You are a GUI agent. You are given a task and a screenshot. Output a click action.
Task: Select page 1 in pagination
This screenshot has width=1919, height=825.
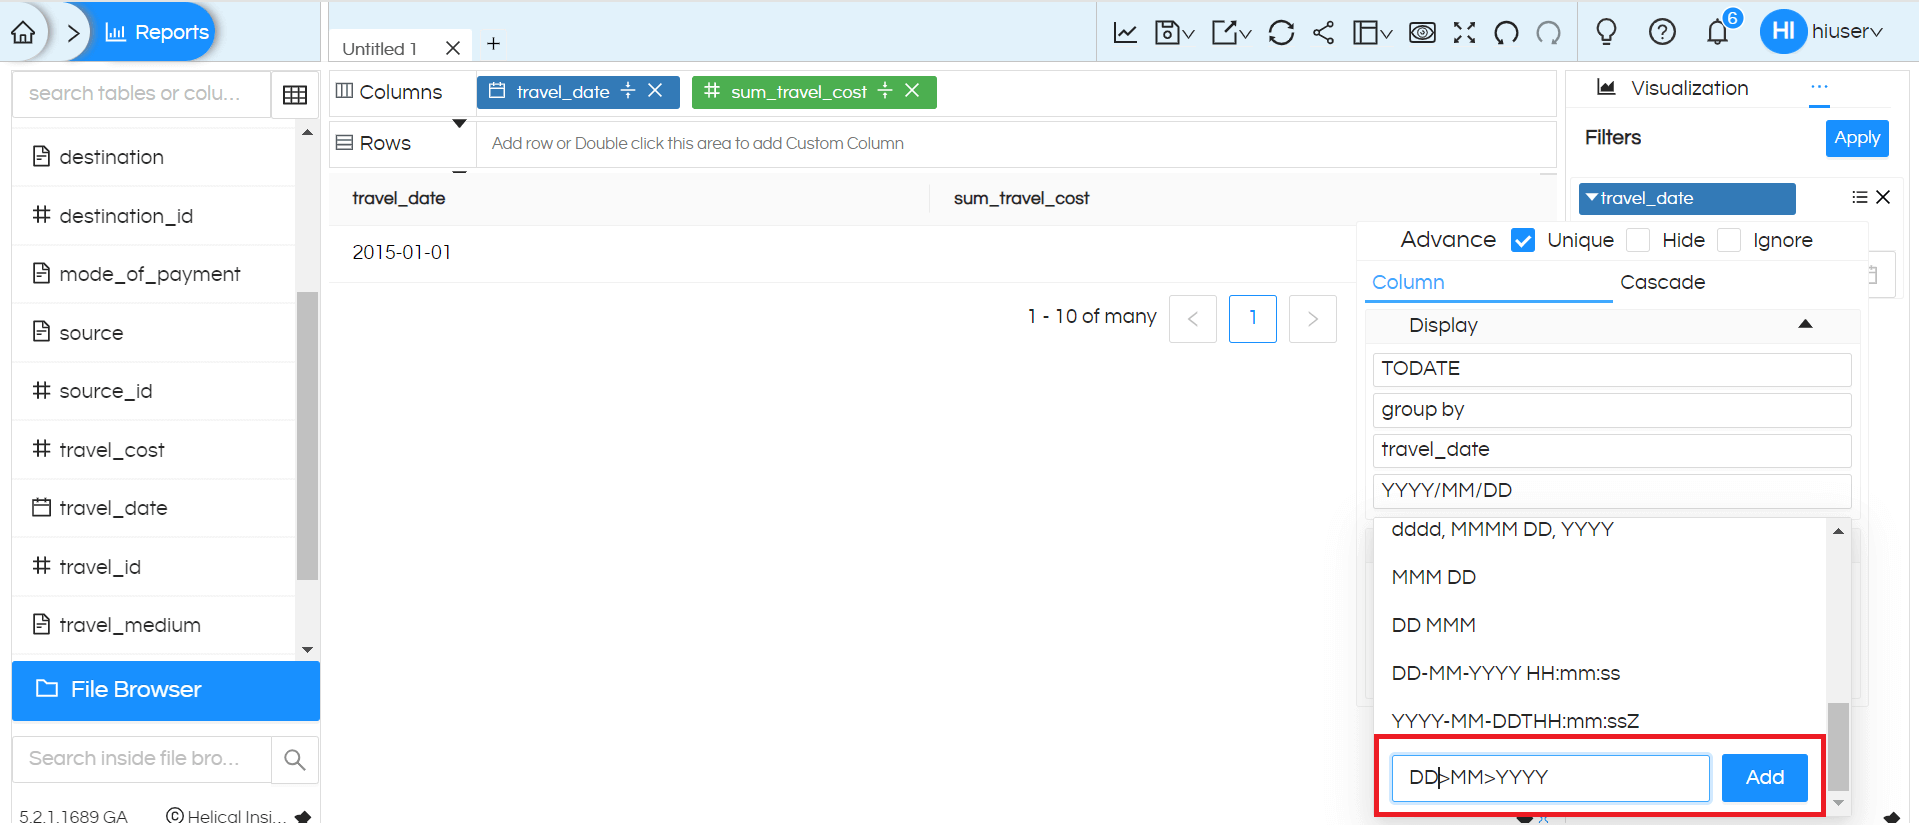(1253, 319)
